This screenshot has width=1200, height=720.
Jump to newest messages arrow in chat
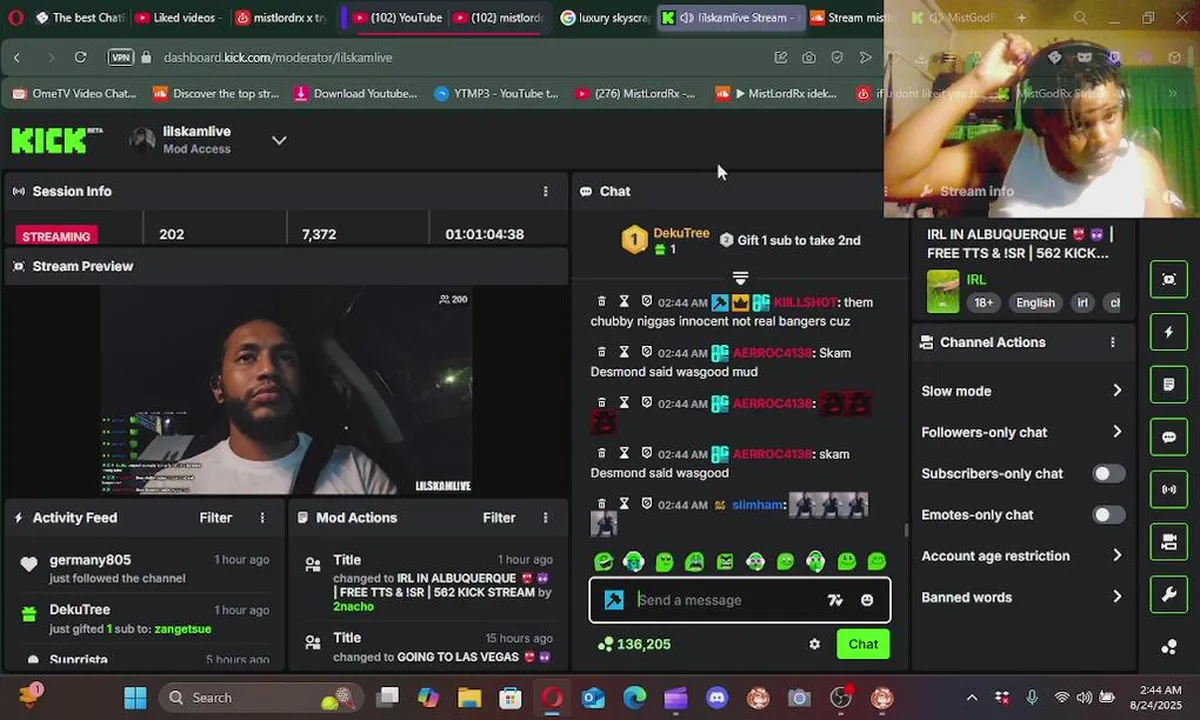point(740,277)
